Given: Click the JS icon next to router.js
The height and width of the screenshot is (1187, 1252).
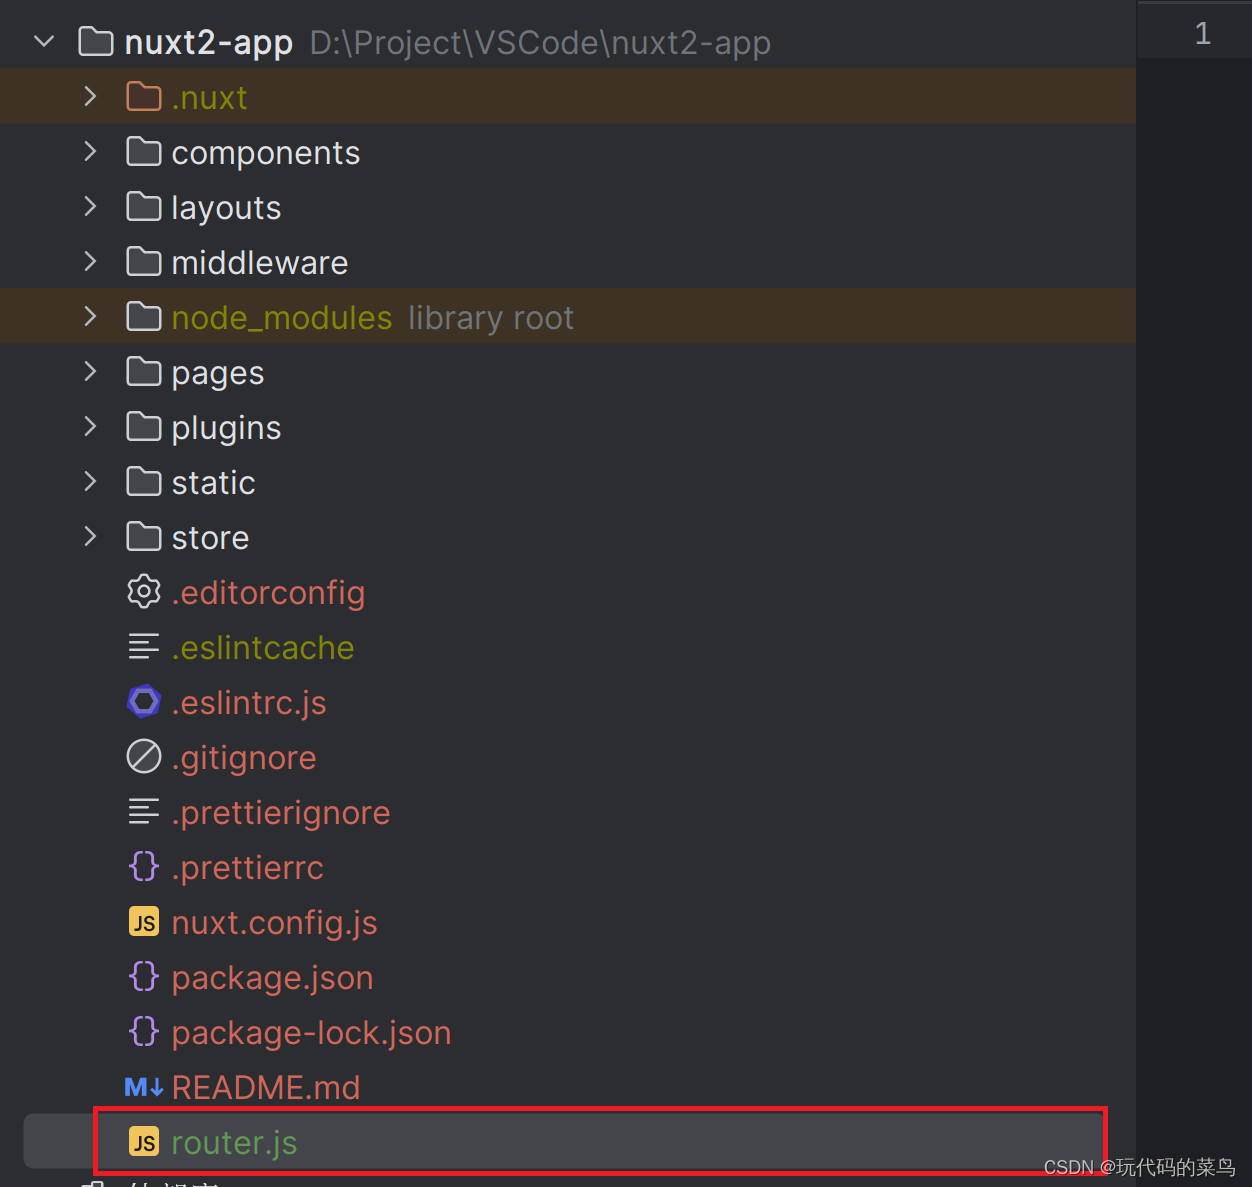Looking at the screenshot, I should [144, 1141].
